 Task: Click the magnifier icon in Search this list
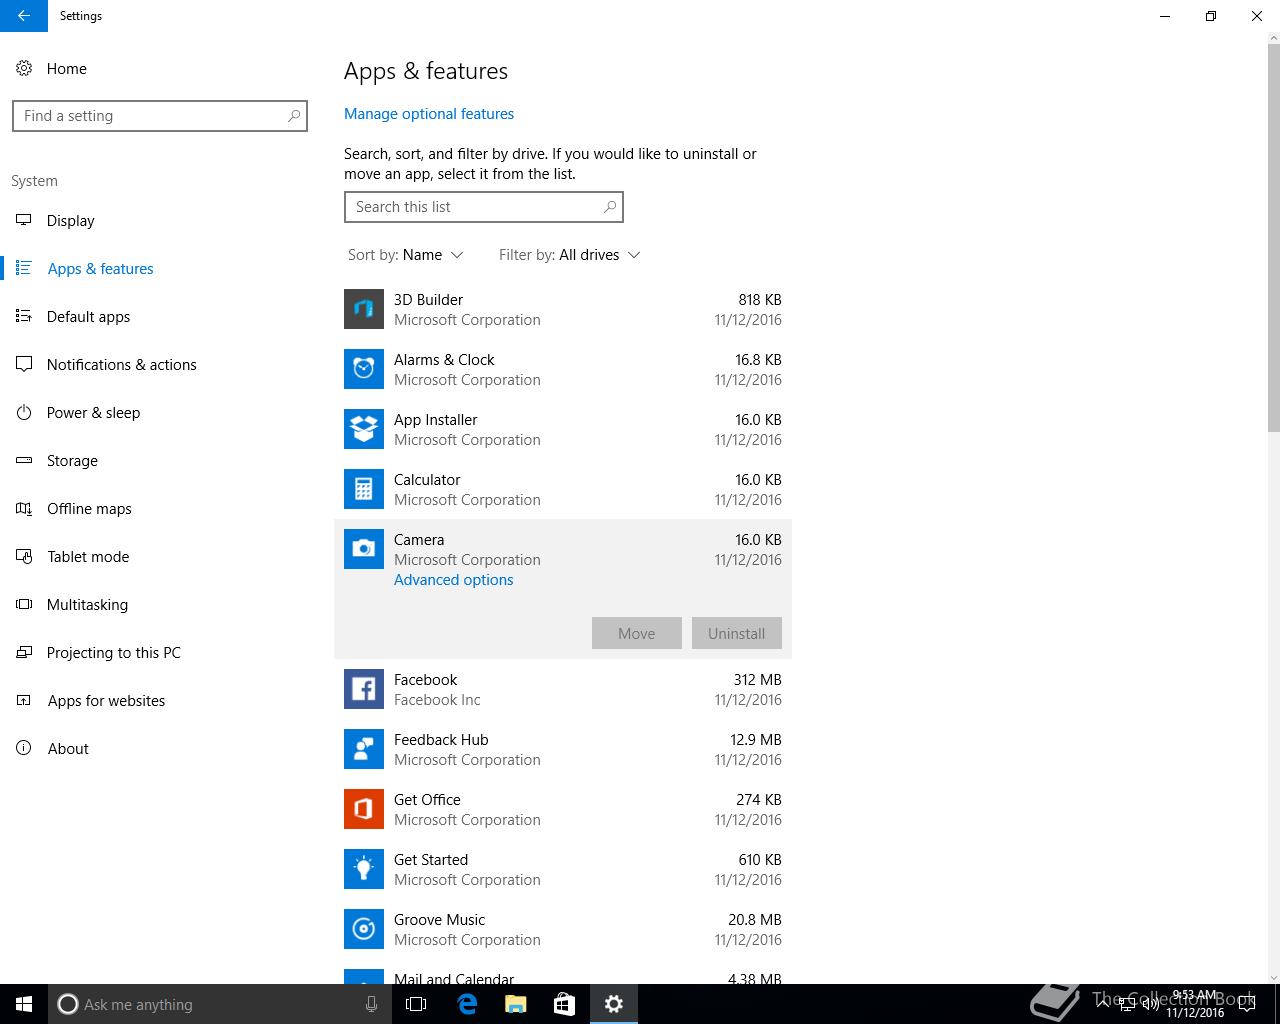[610, 207]
